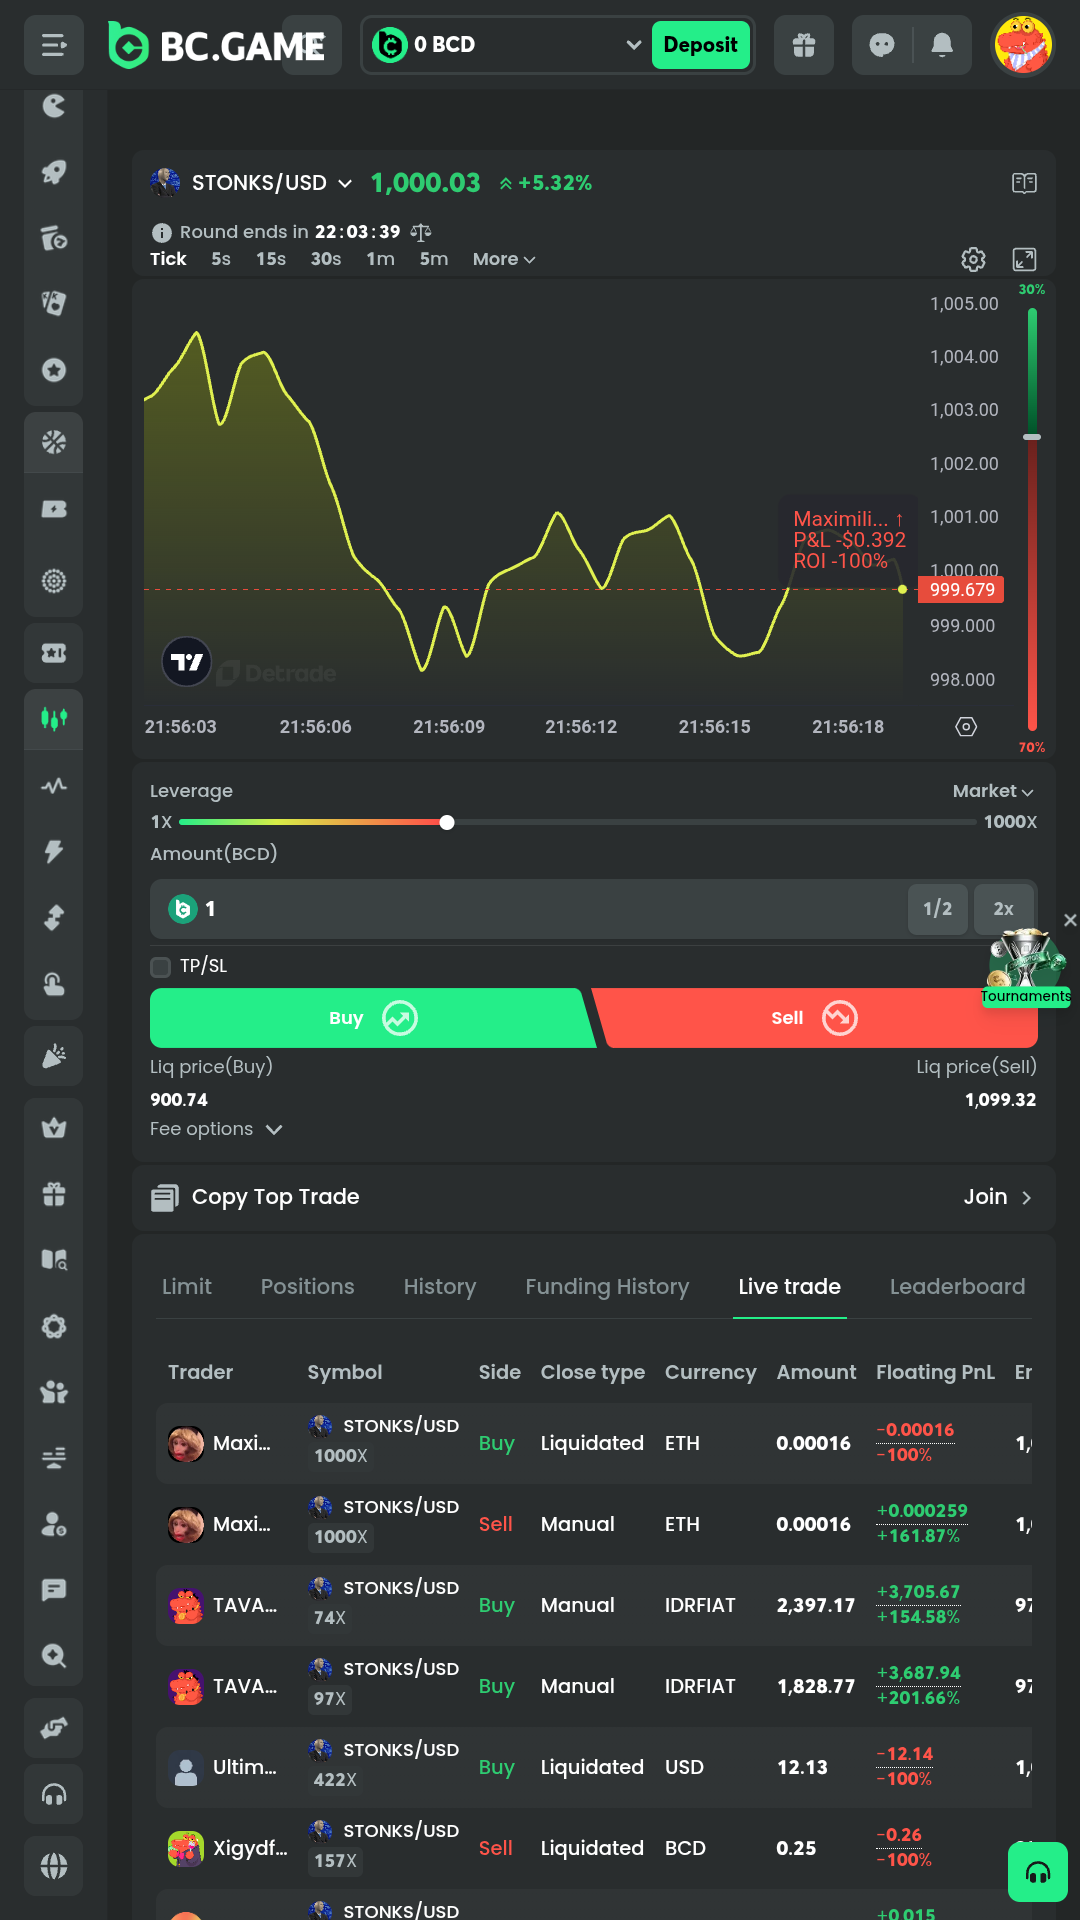Open the lottery ticket sidebar icon
This screenshot has height=1920, width=1080.
(54, 653)
